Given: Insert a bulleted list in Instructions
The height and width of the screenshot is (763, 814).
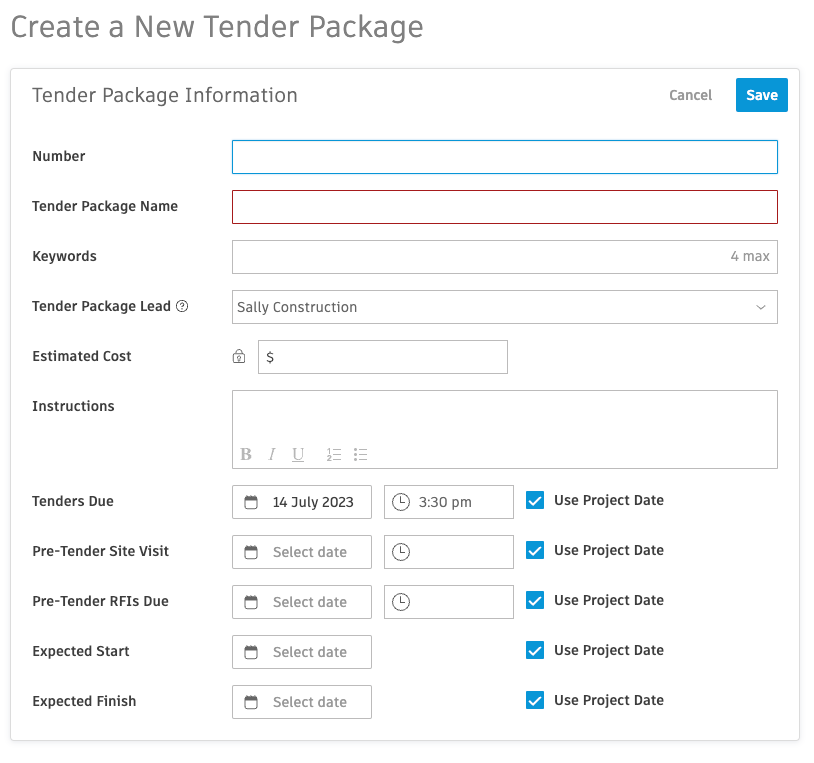Looking at the screenshot, I should 360,454.
